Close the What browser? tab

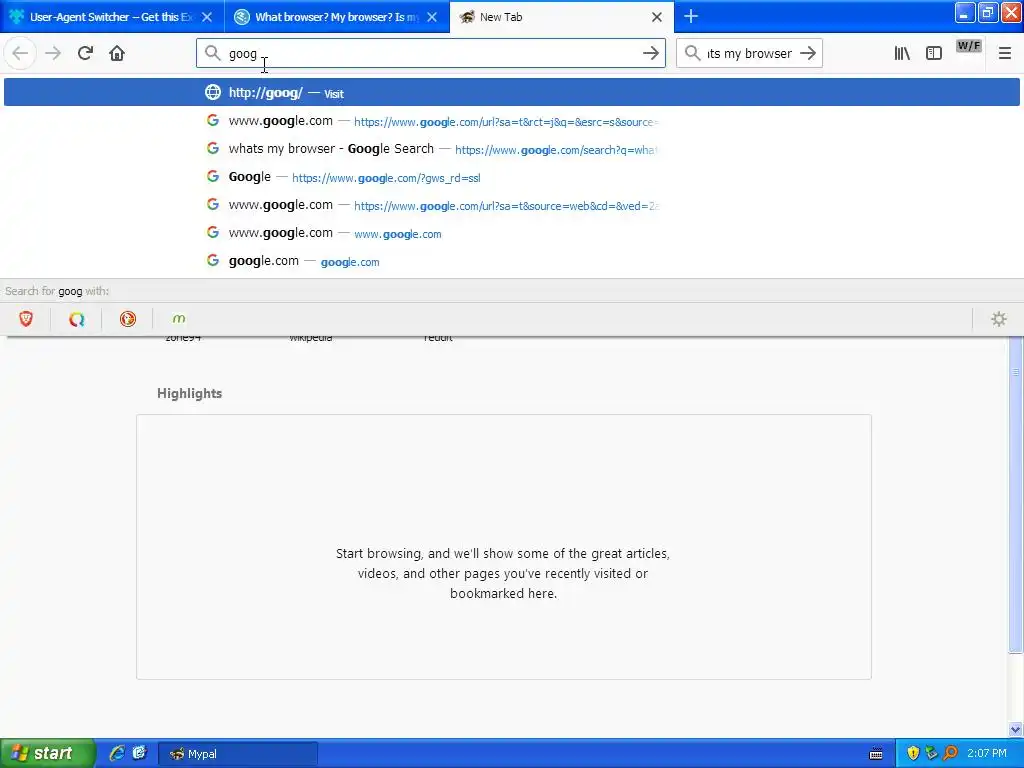[432, 17]
